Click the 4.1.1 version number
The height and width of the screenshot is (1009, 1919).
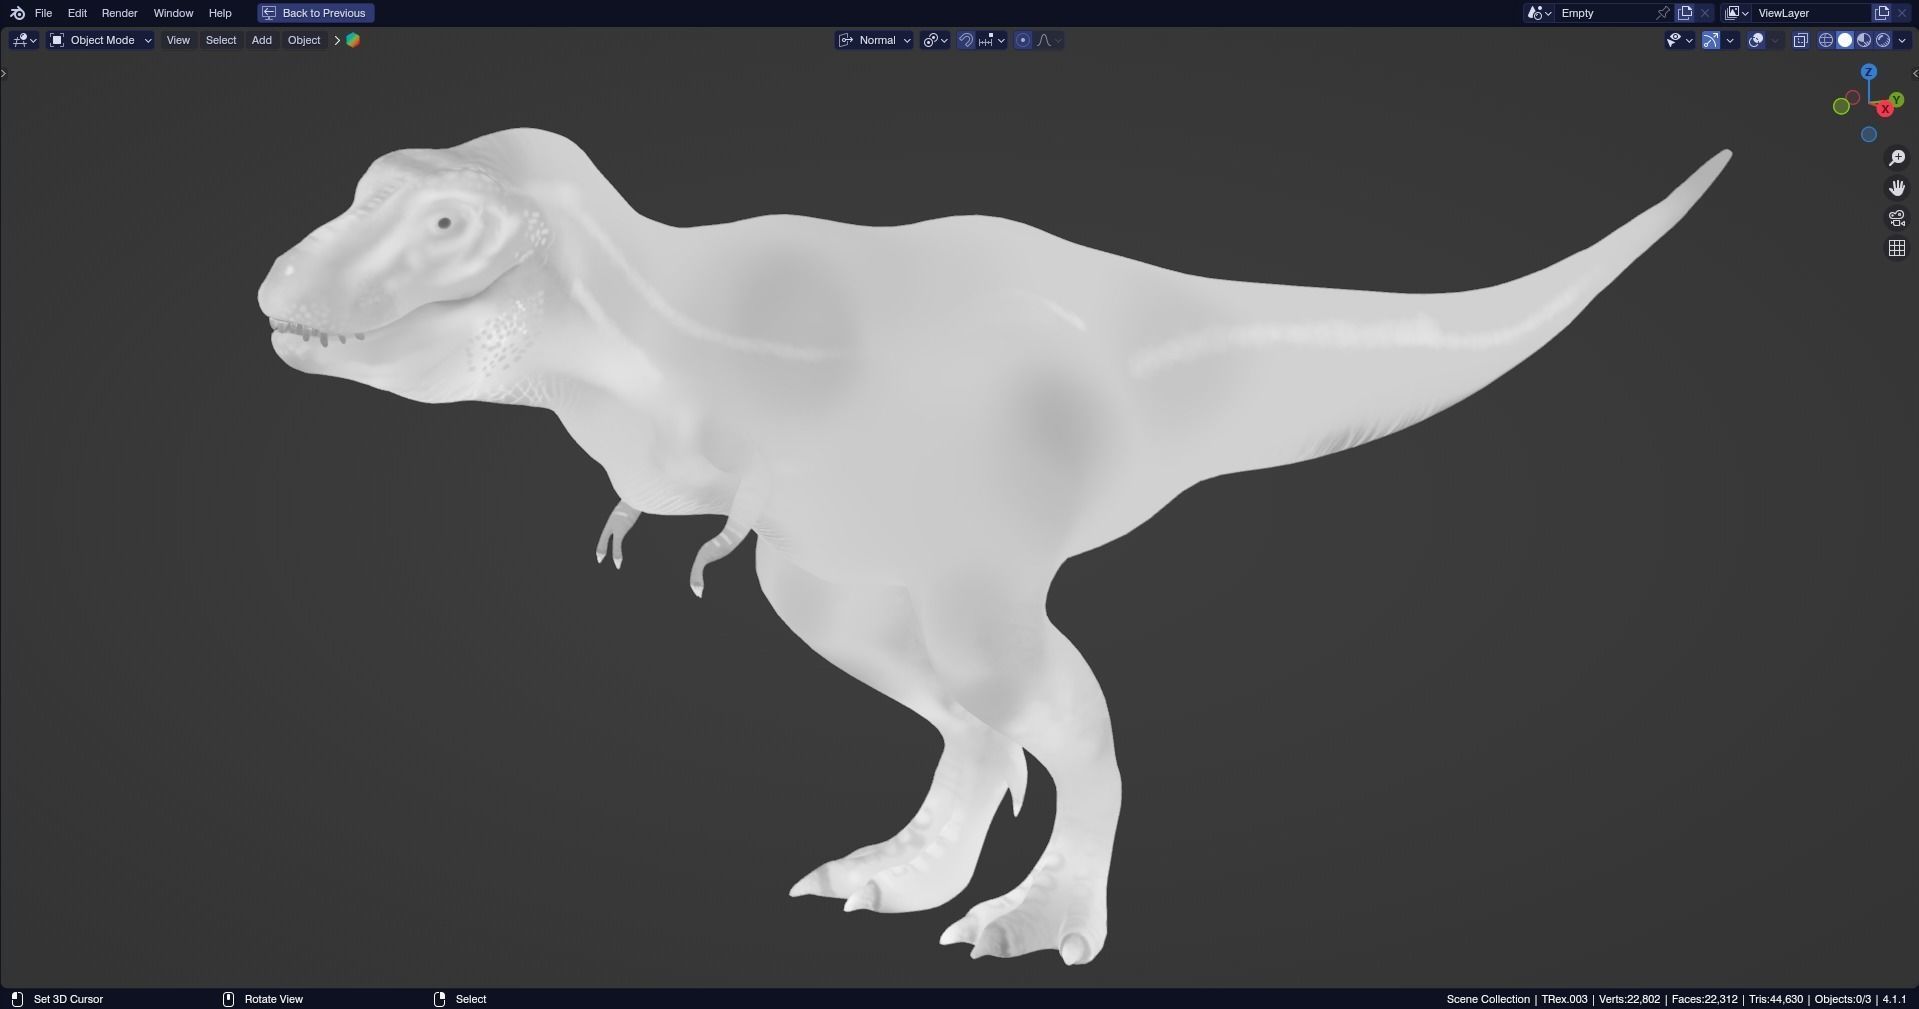point(1894,999)
